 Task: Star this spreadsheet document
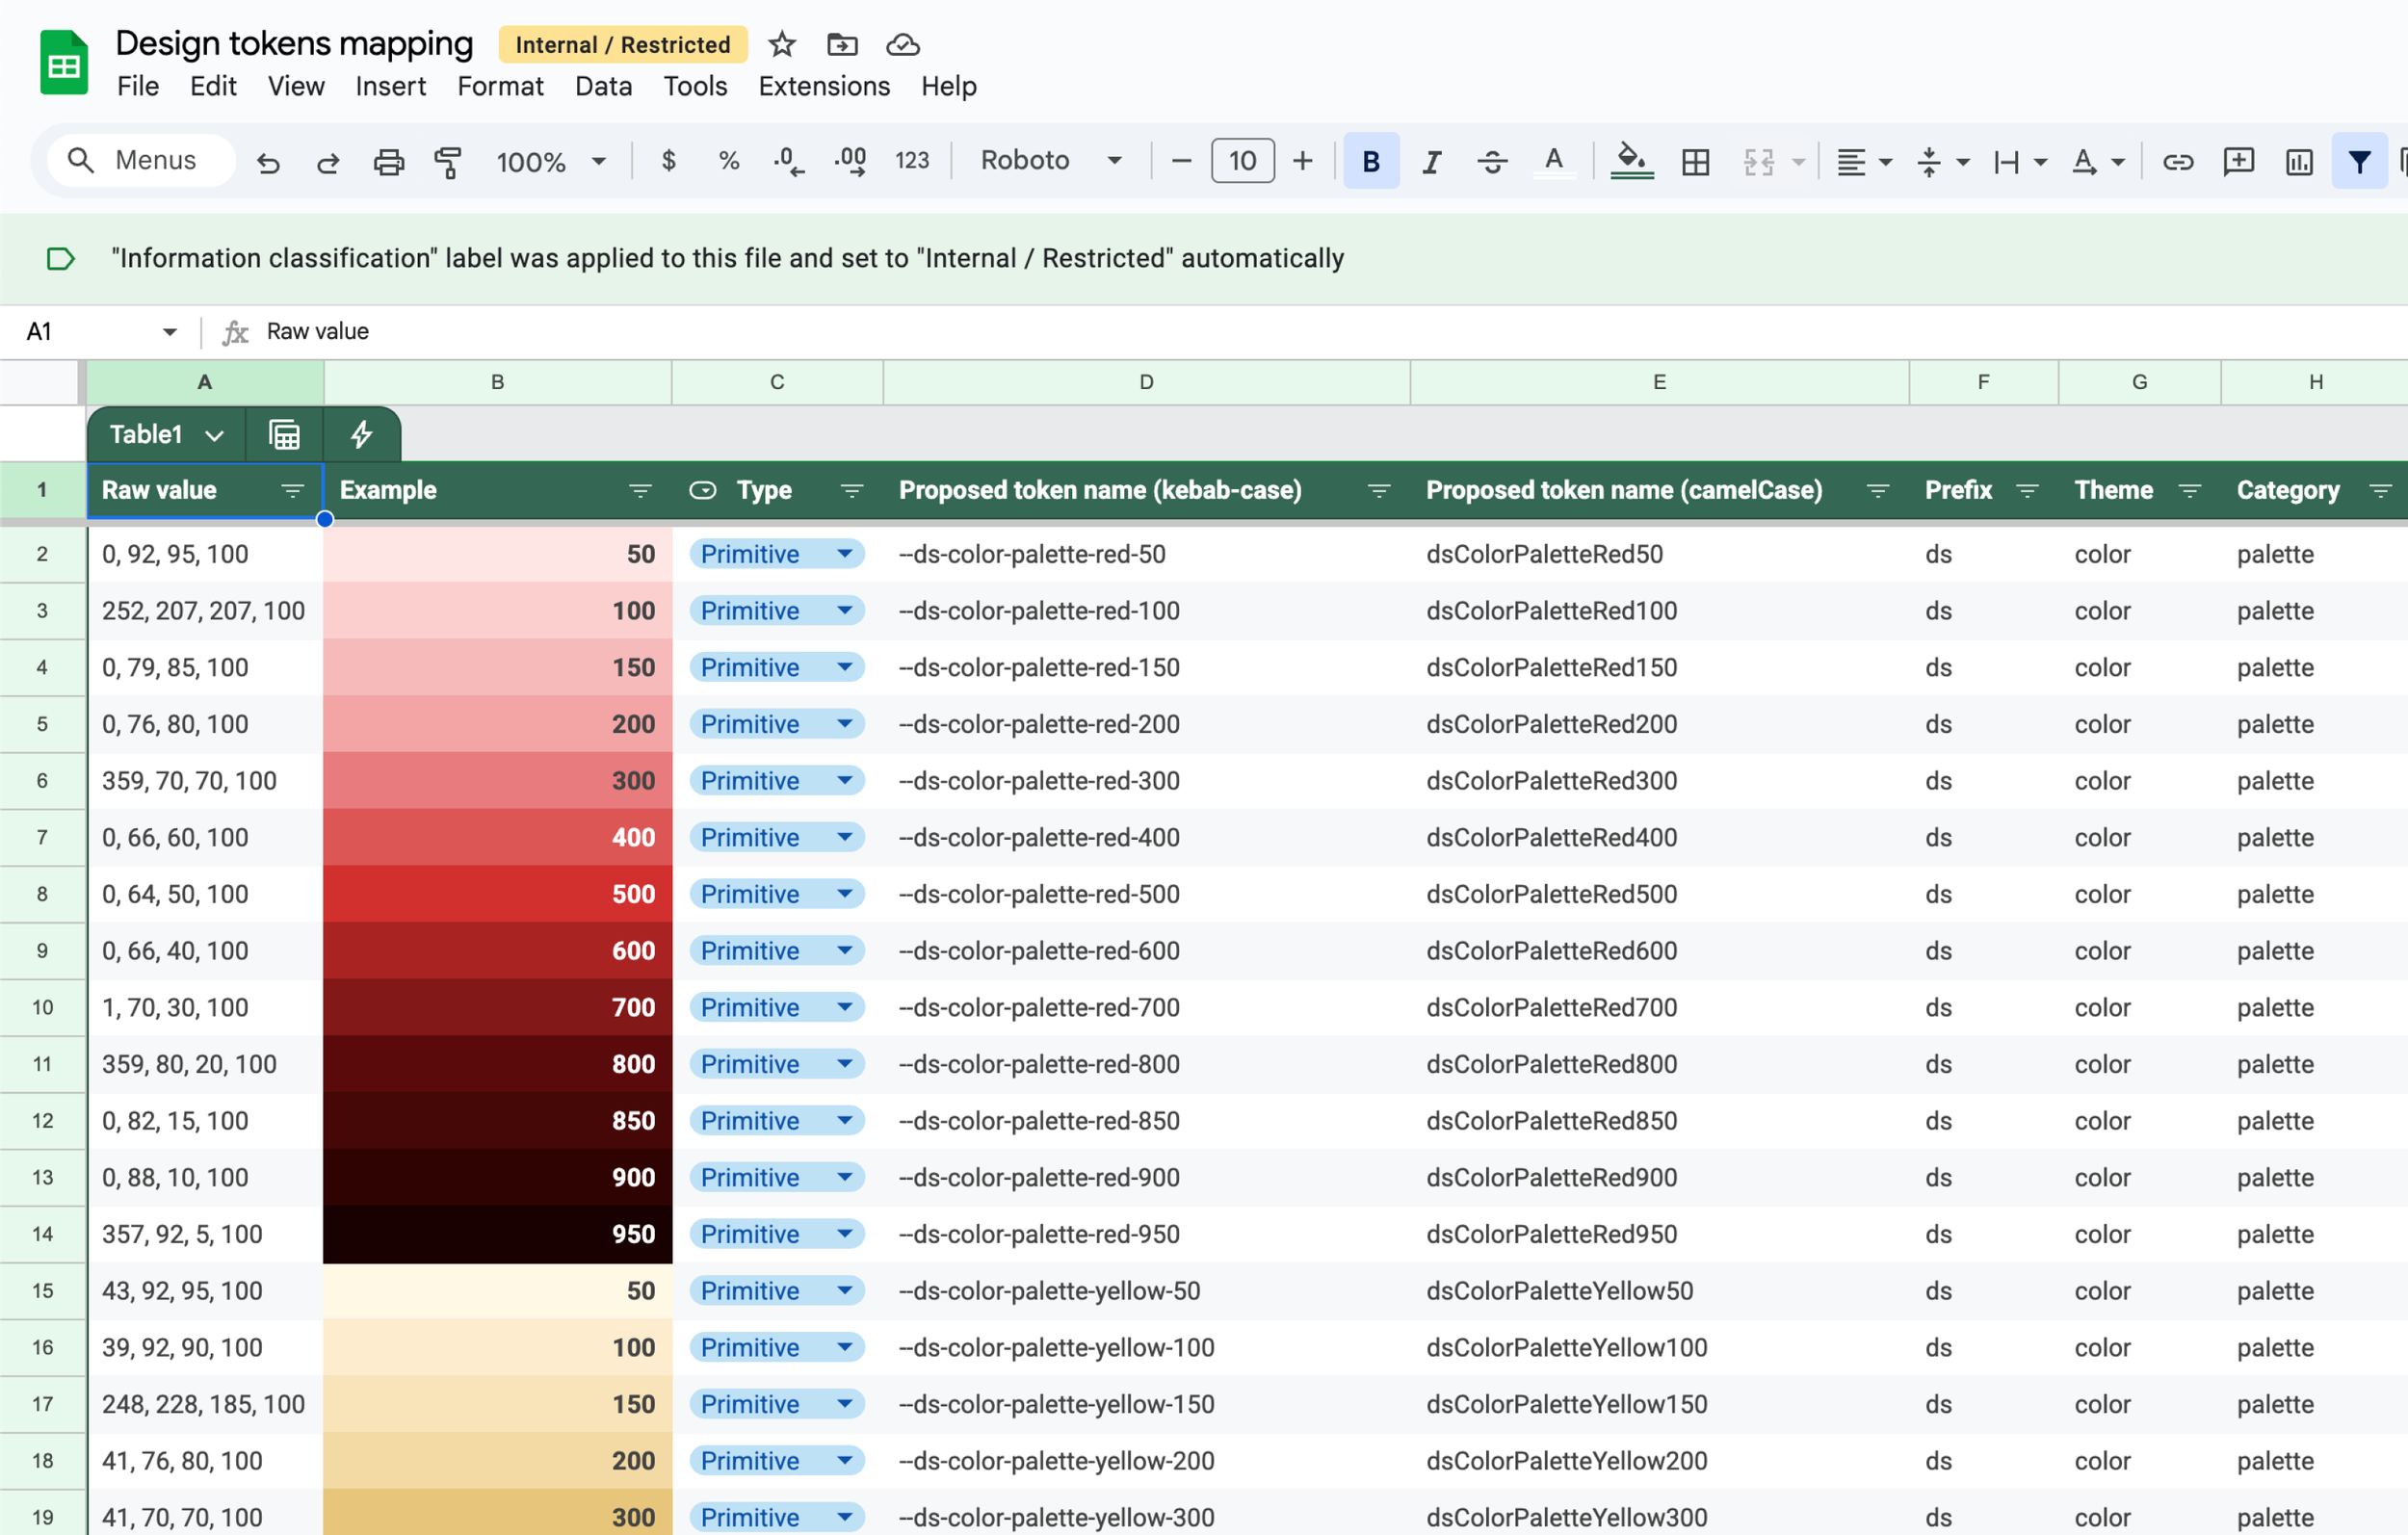(781, 44)
